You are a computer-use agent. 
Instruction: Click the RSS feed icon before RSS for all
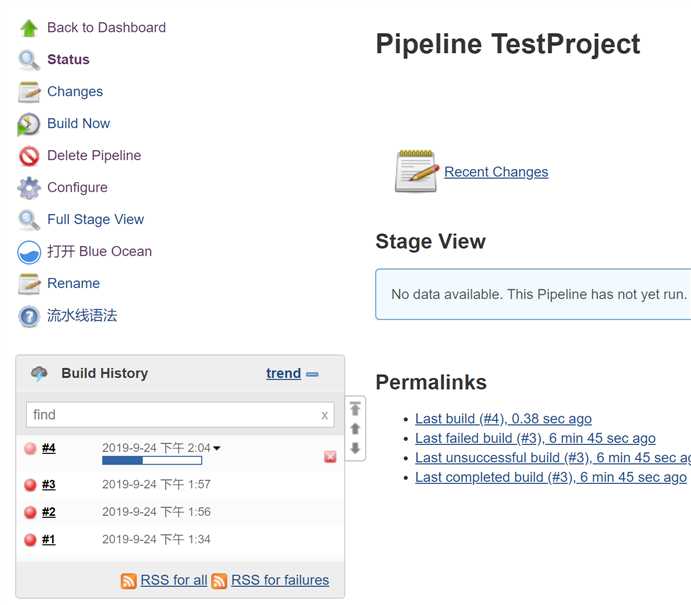tap(129, 581)
